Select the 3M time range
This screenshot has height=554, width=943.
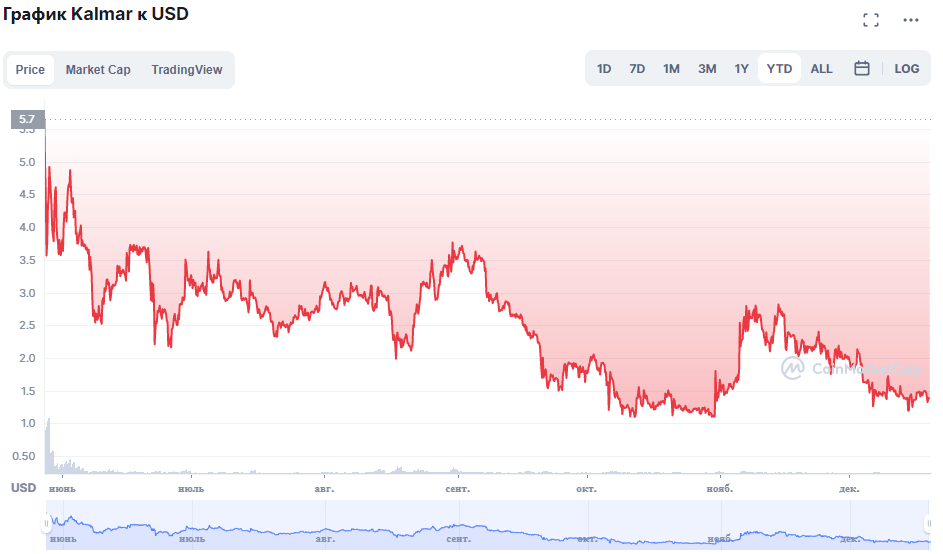tap(707, 69)
